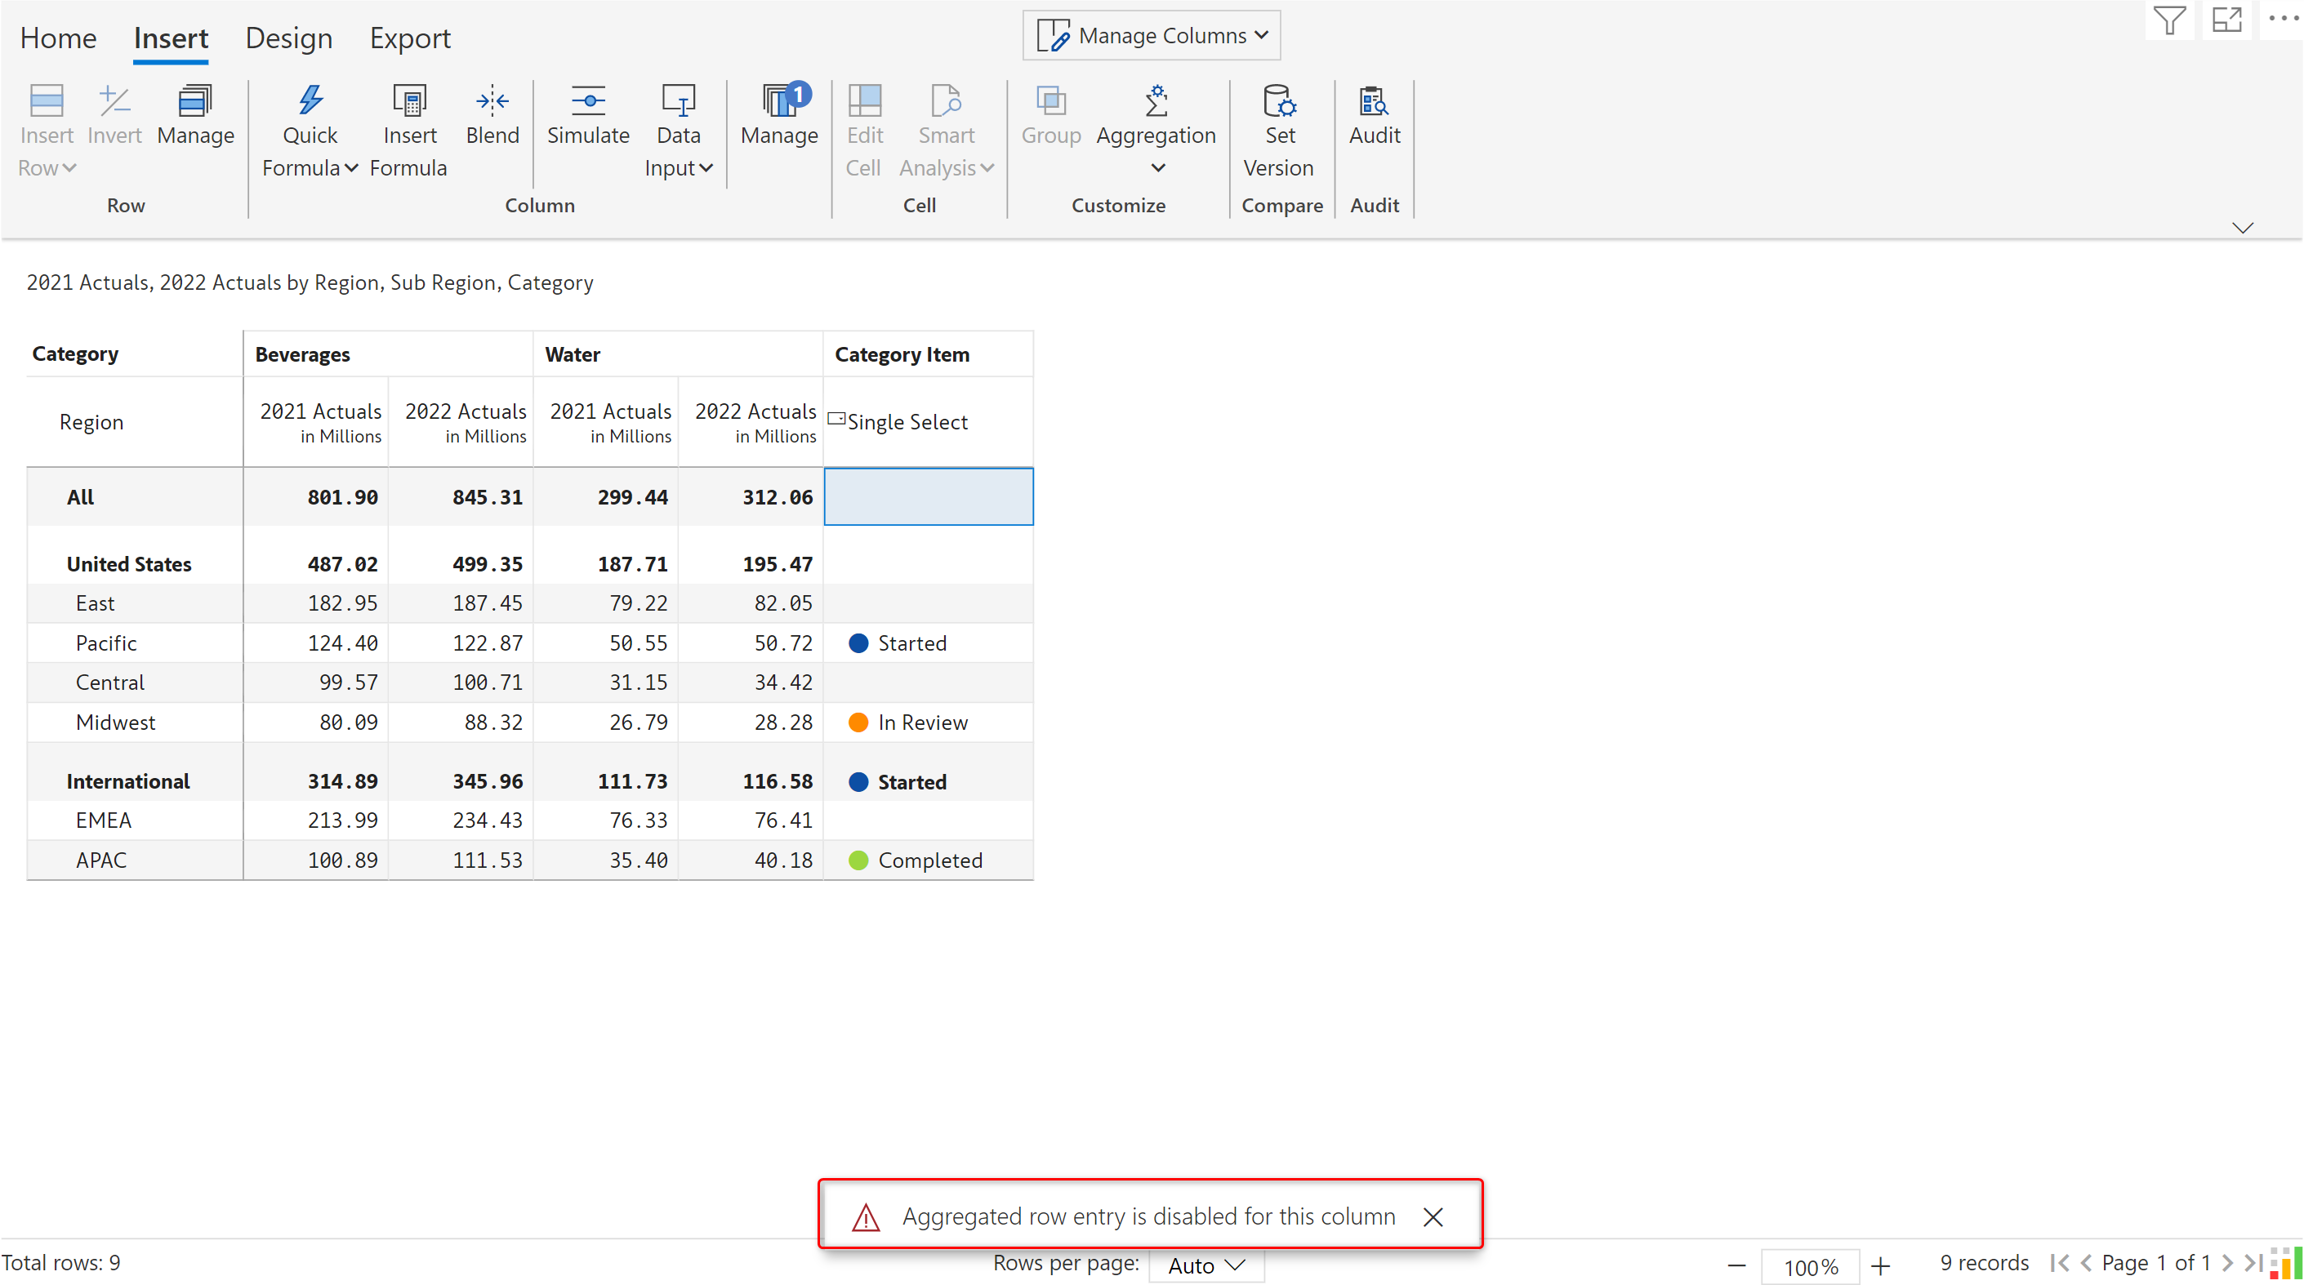Click the zoom in plus button

coord(1881,1266)
